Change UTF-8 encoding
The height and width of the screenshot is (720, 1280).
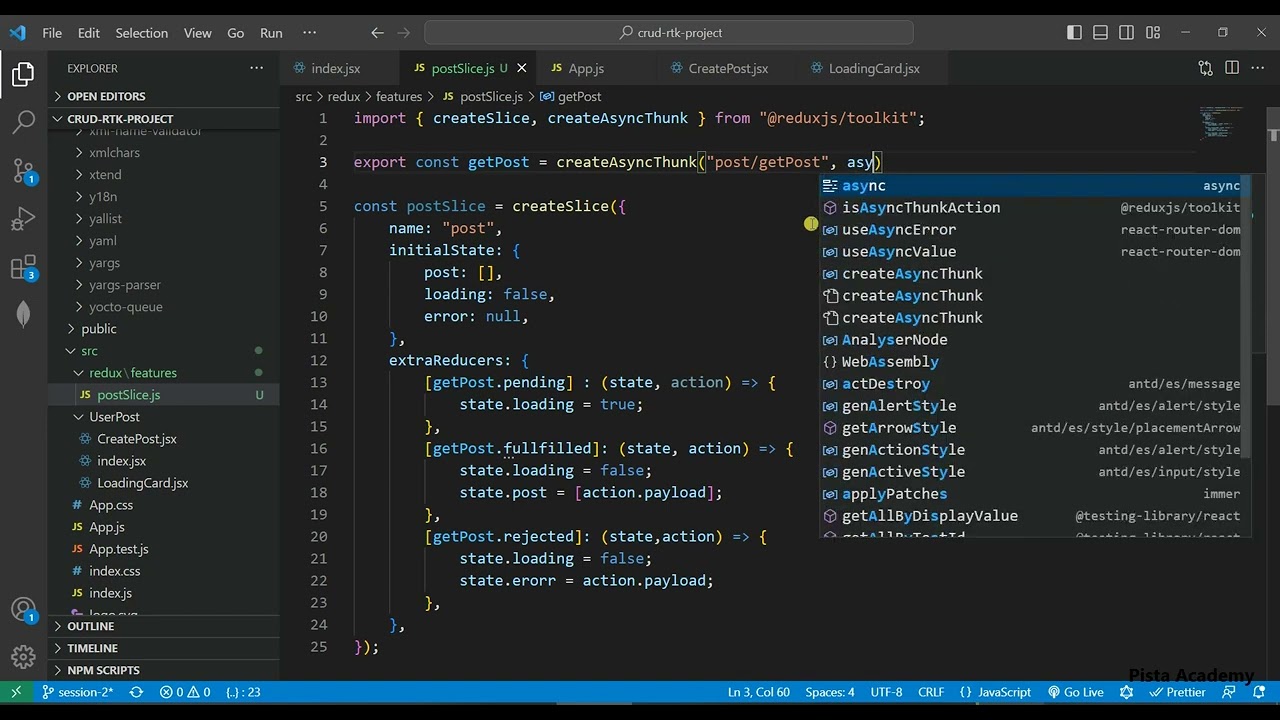[886, 692]
